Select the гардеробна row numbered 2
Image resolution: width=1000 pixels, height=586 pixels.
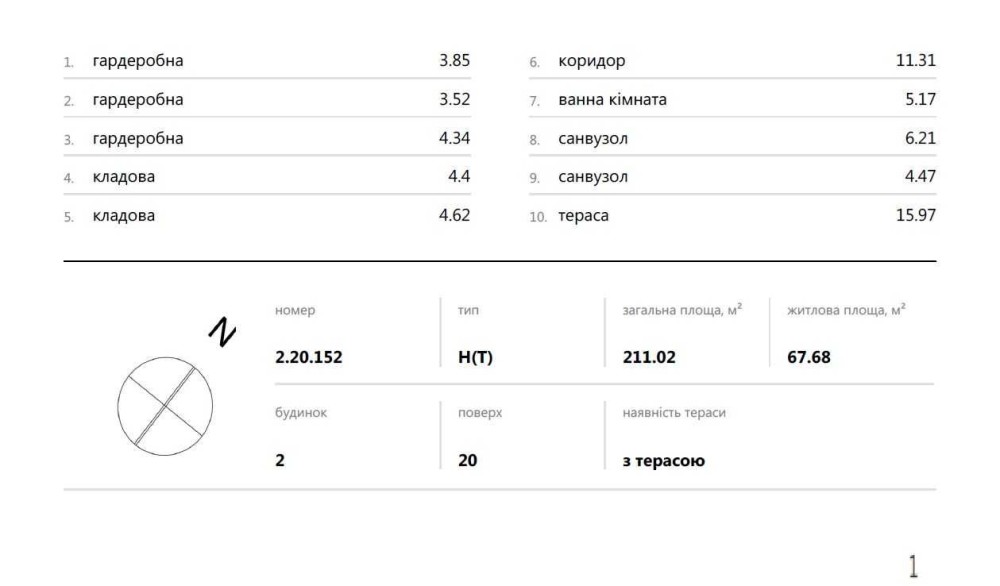[138, 100]
